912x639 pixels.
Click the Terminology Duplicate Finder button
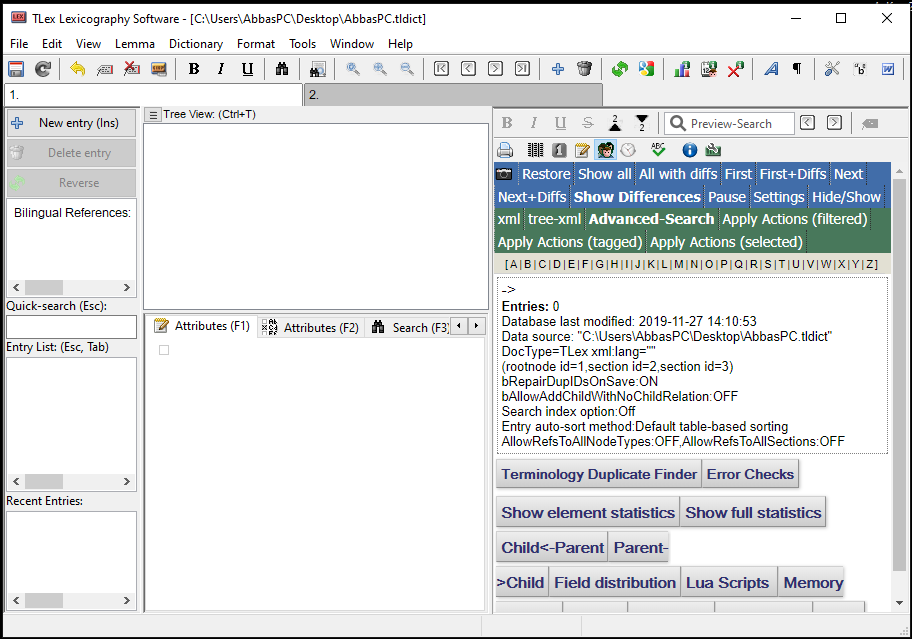599,474
